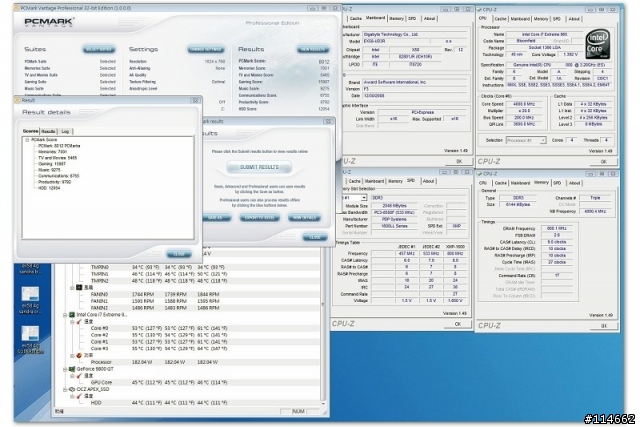Click hardware monitor scrollbar down arrow

pos(323,403)
